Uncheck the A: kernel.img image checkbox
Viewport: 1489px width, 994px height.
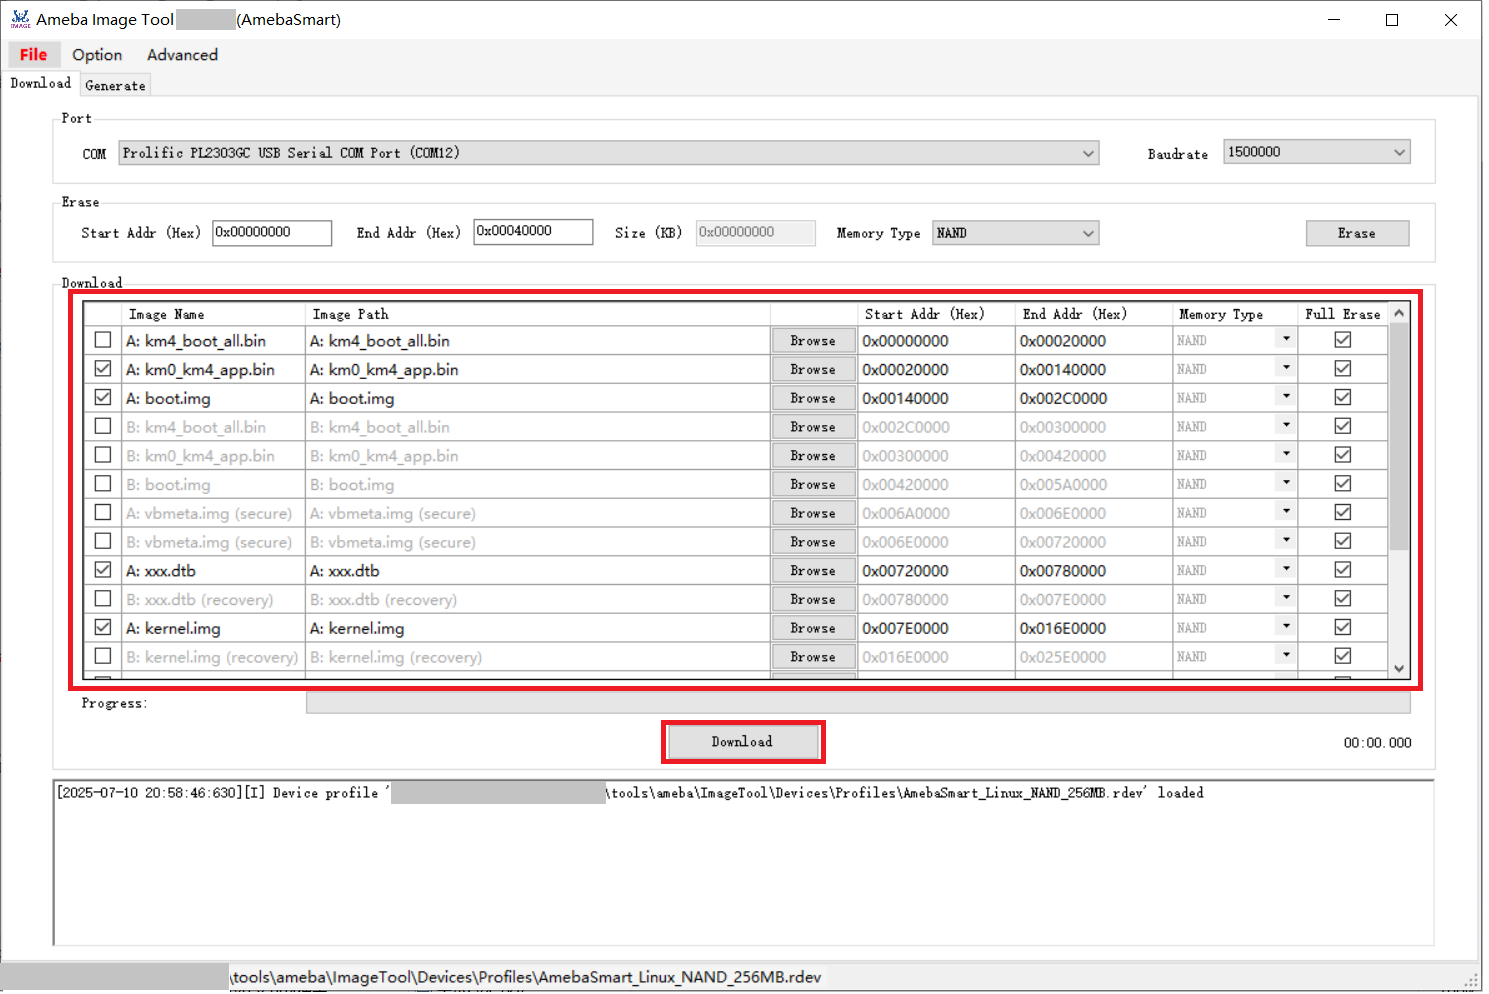103,628
